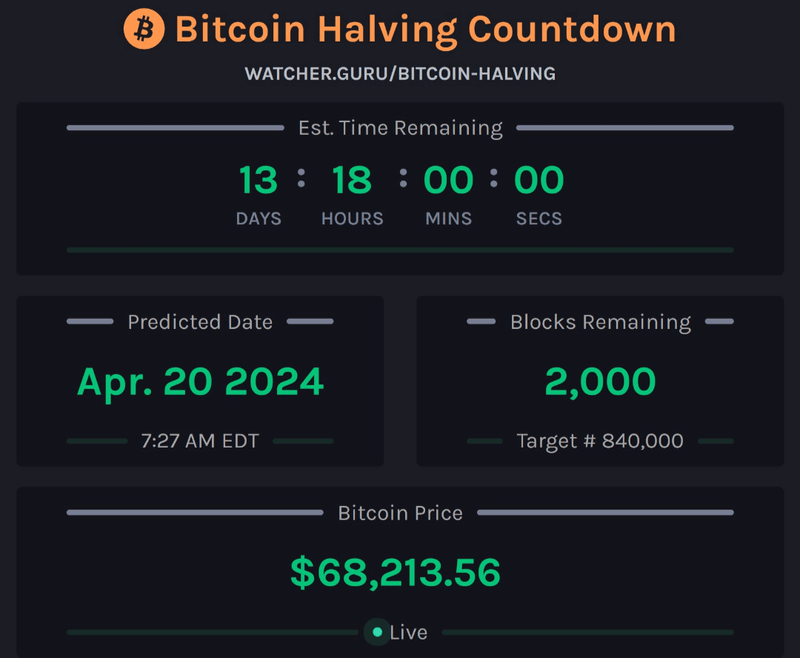Viewport: 800px width, 658px height.
Task: Click the Live label text
Action: 408,632
